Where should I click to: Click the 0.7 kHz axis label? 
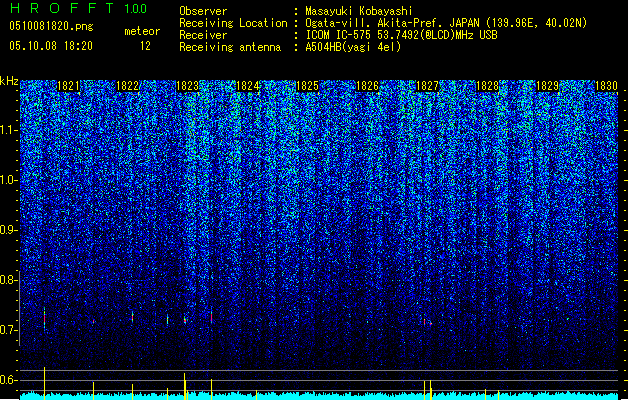click(8, 330)
